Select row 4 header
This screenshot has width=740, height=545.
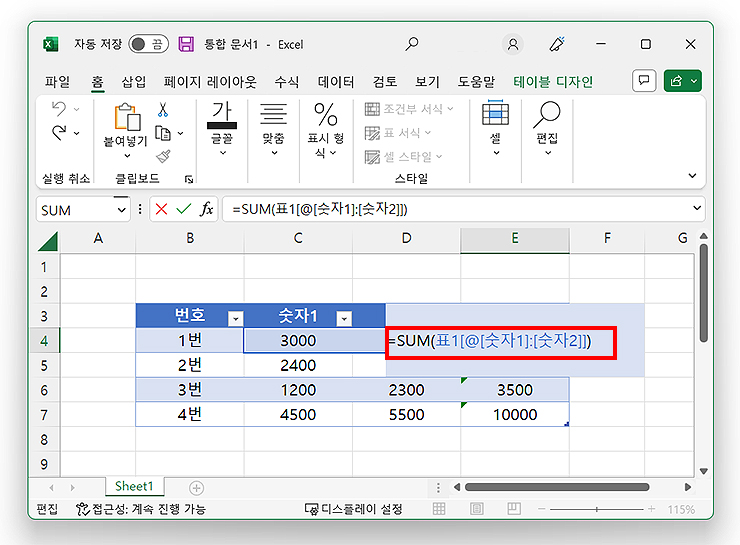pyautogui.click(x=44, y=341)
